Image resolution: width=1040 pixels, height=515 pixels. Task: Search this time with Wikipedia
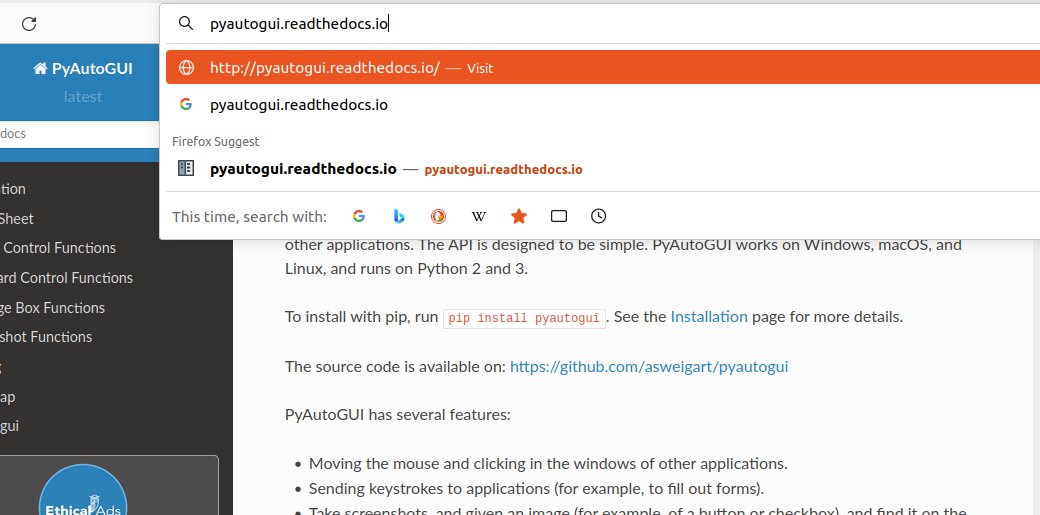tap(479, 216)
